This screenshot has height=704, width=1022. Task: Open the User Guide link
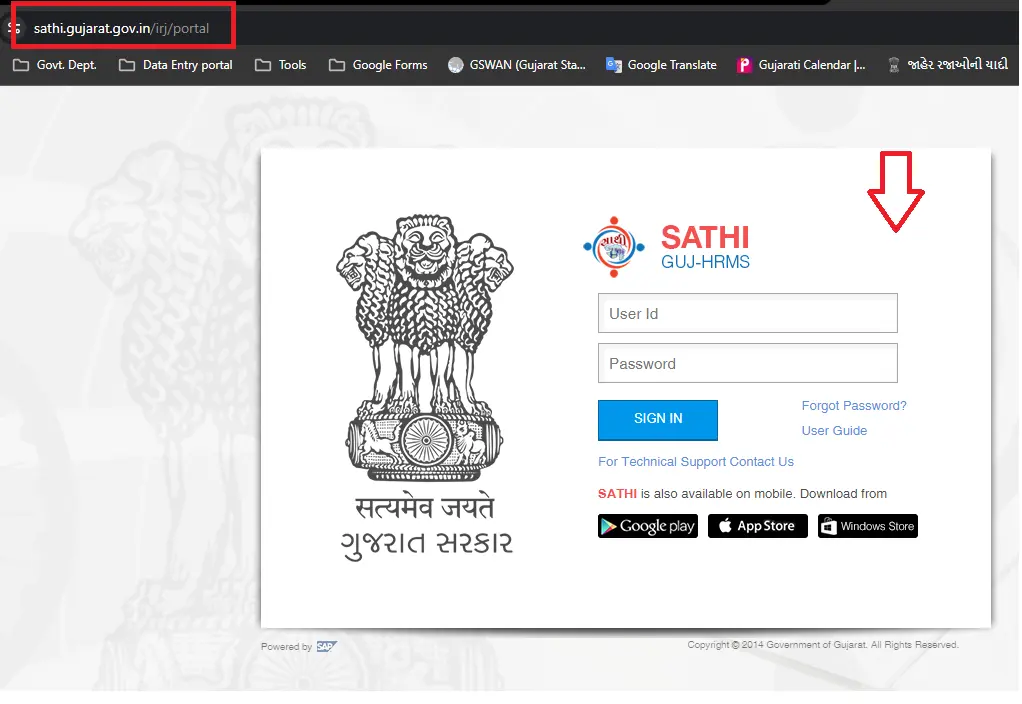834,430
